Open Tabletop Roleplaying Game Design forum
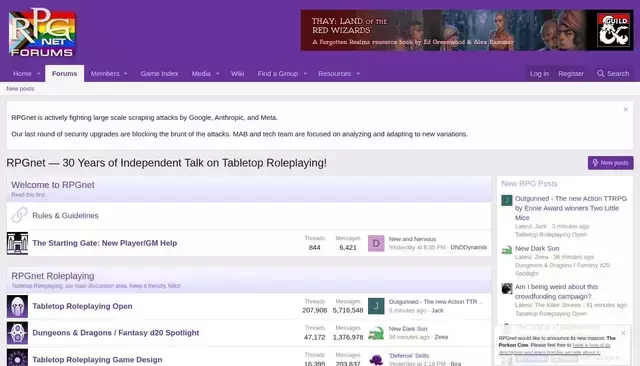 pos(97,360)
